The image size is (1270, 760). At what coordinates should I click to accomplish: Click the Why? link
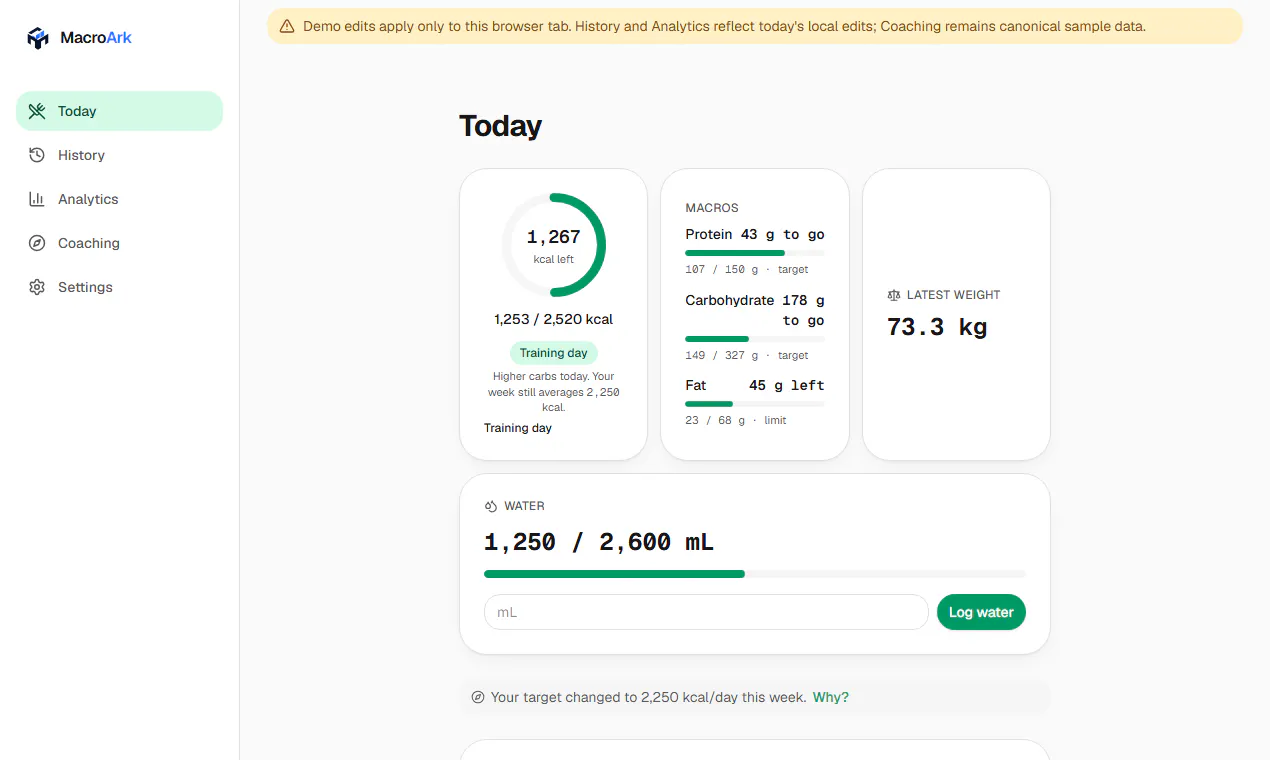click(x=831, y=697)
